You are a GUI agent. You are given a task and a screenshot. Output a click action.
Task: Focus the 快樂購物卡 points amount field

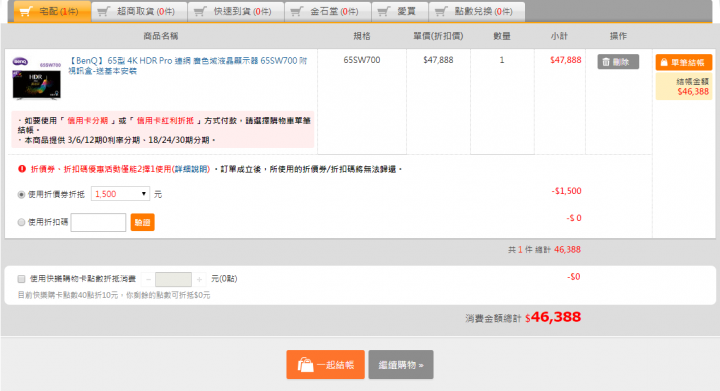tap(174, 279)
